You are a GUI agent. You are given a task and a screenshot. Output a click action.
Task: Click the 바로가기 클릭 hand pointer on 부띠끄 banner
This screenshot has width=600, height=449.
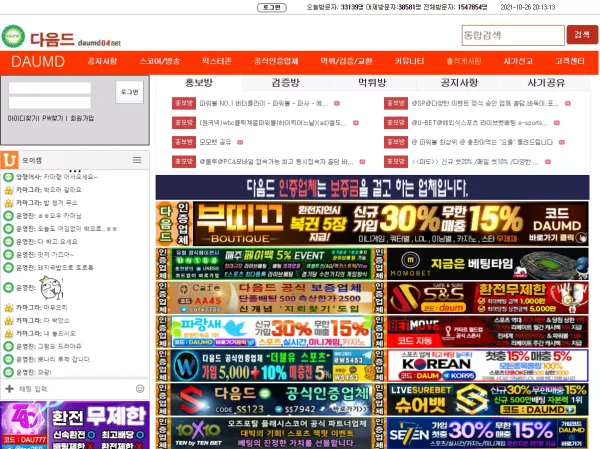(x=581, y=238)
